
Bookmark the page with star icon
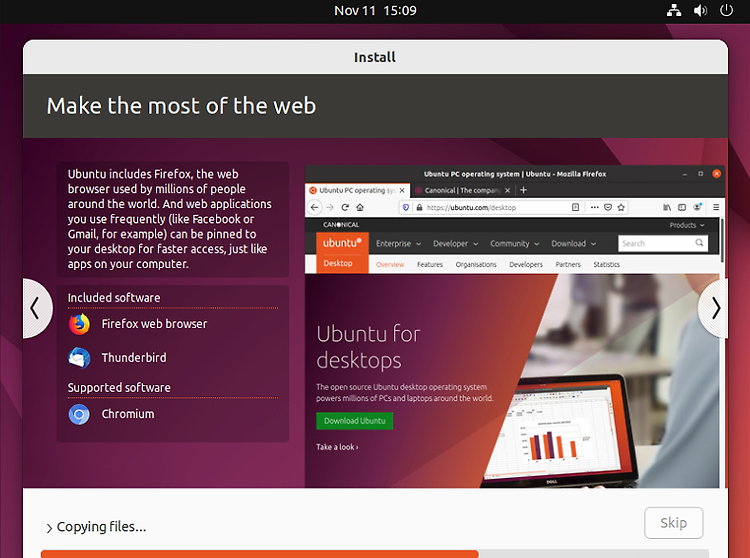621,208
